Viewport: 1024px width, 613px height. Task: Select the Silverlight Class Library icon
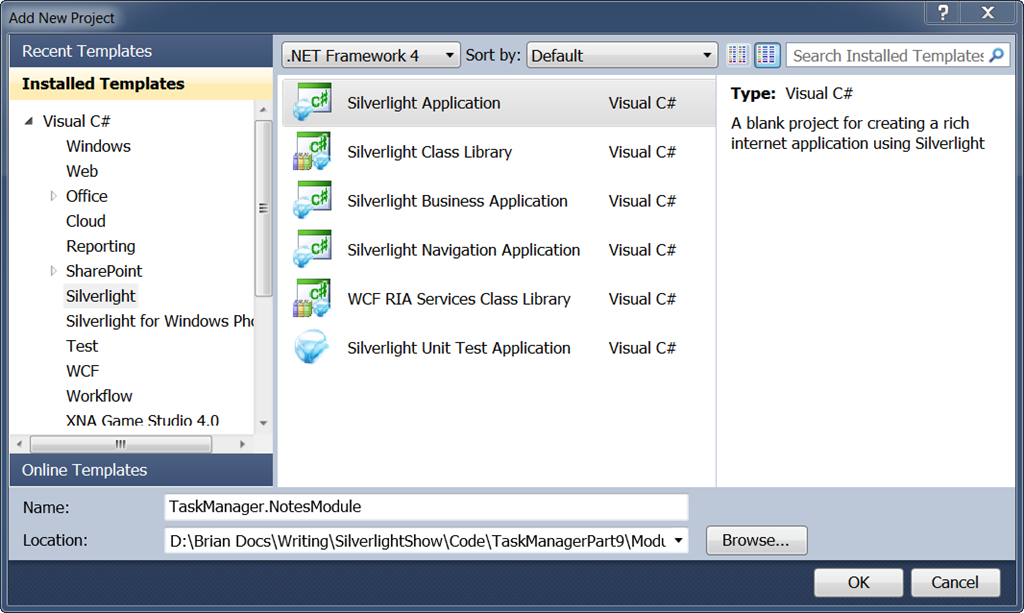coord(312,151)
